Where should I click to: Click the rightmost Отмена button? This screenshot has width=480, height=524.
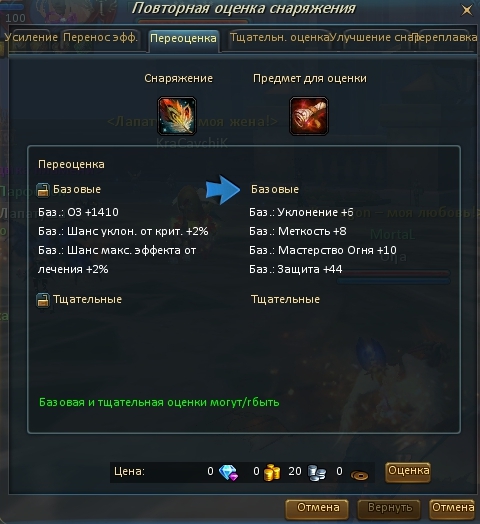pos(452,509)
